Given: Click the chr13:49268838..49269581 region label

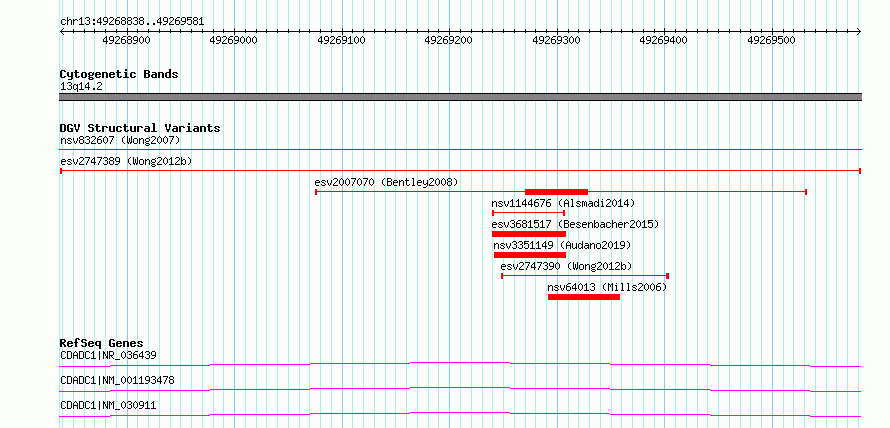Looking at the screenshot, I should 132,22.
